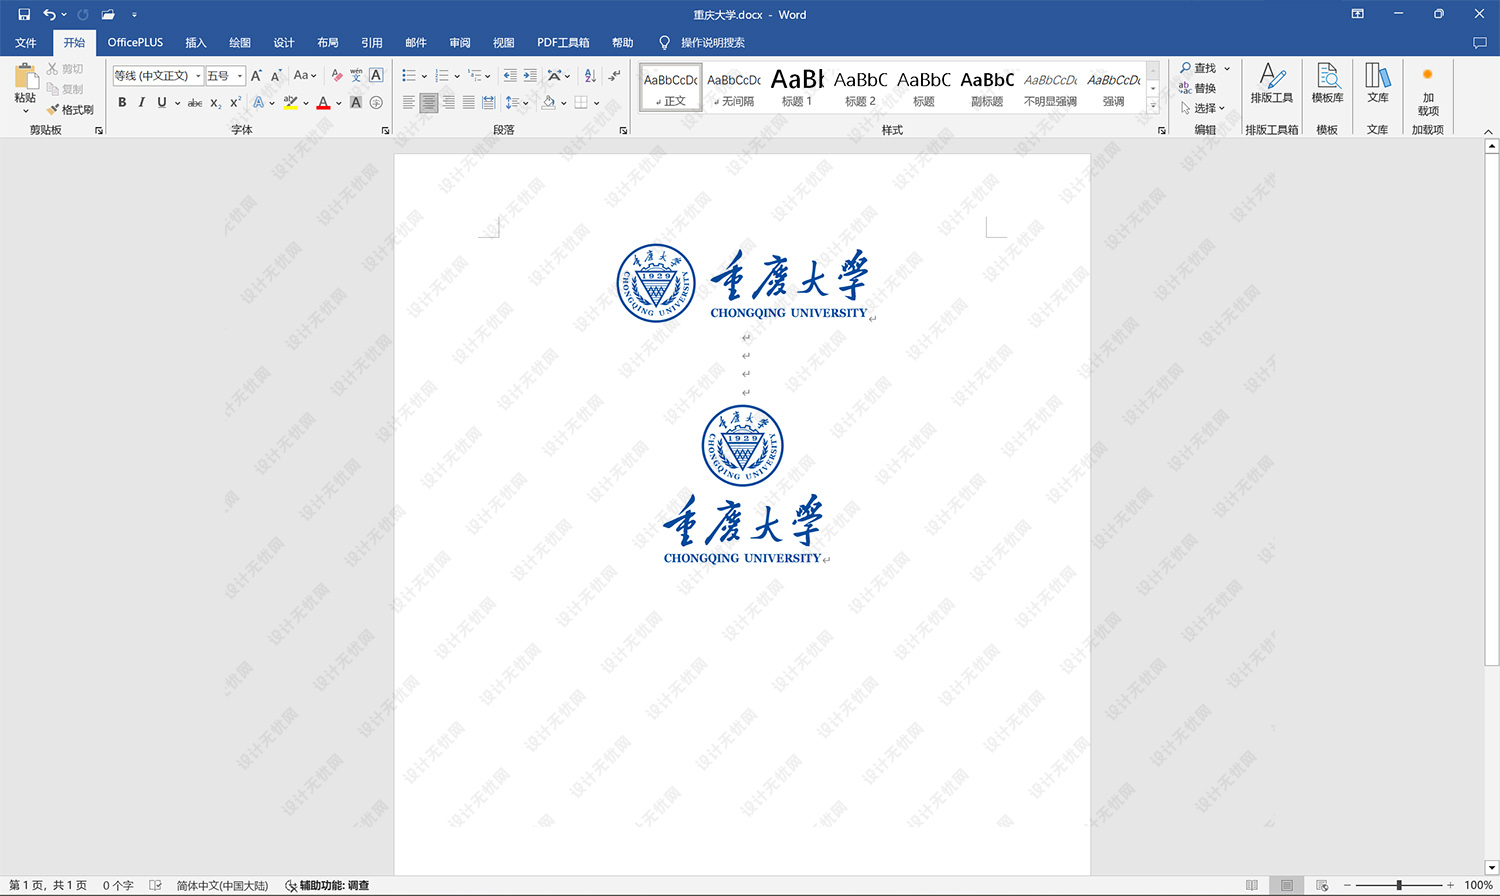Decrease paragraph indent
Viewport: 1500px width, 896px height.
[x=510, y=75]
